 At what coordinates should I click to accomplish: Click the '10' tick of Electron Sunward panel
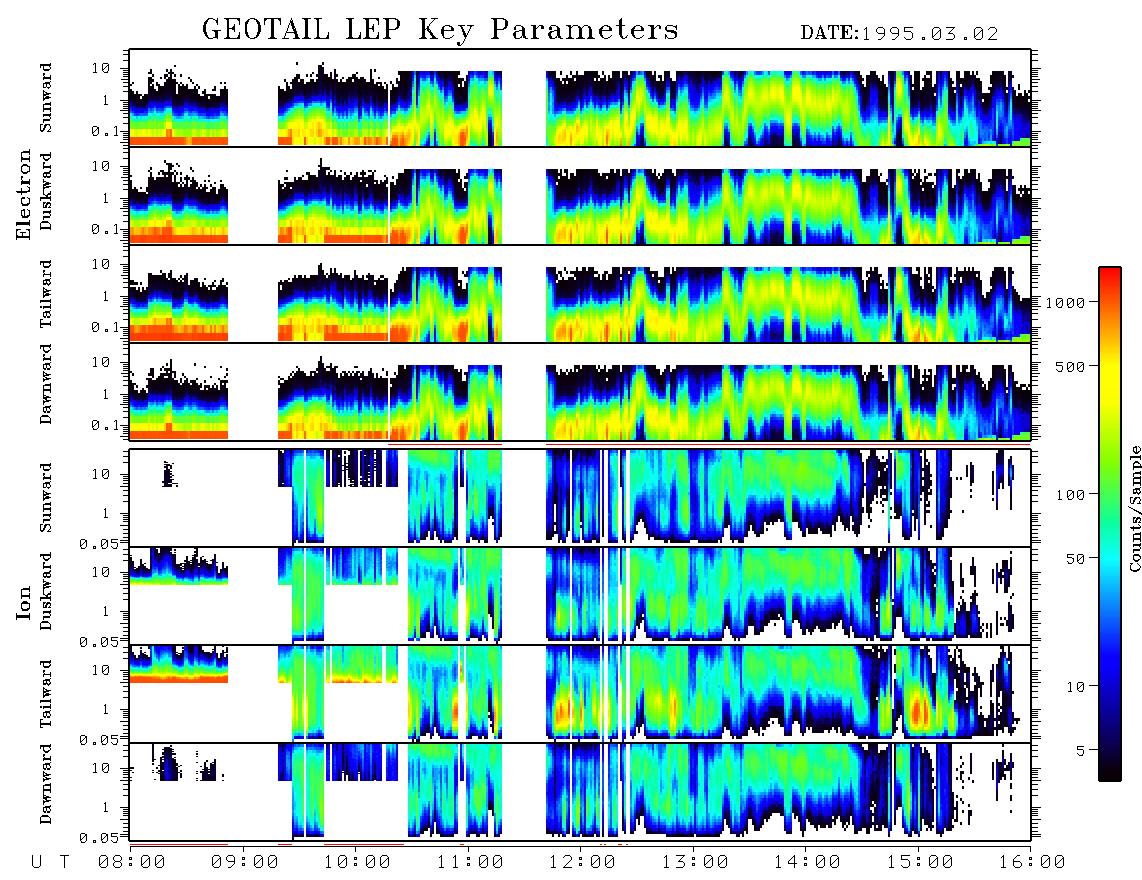point(101,68)
